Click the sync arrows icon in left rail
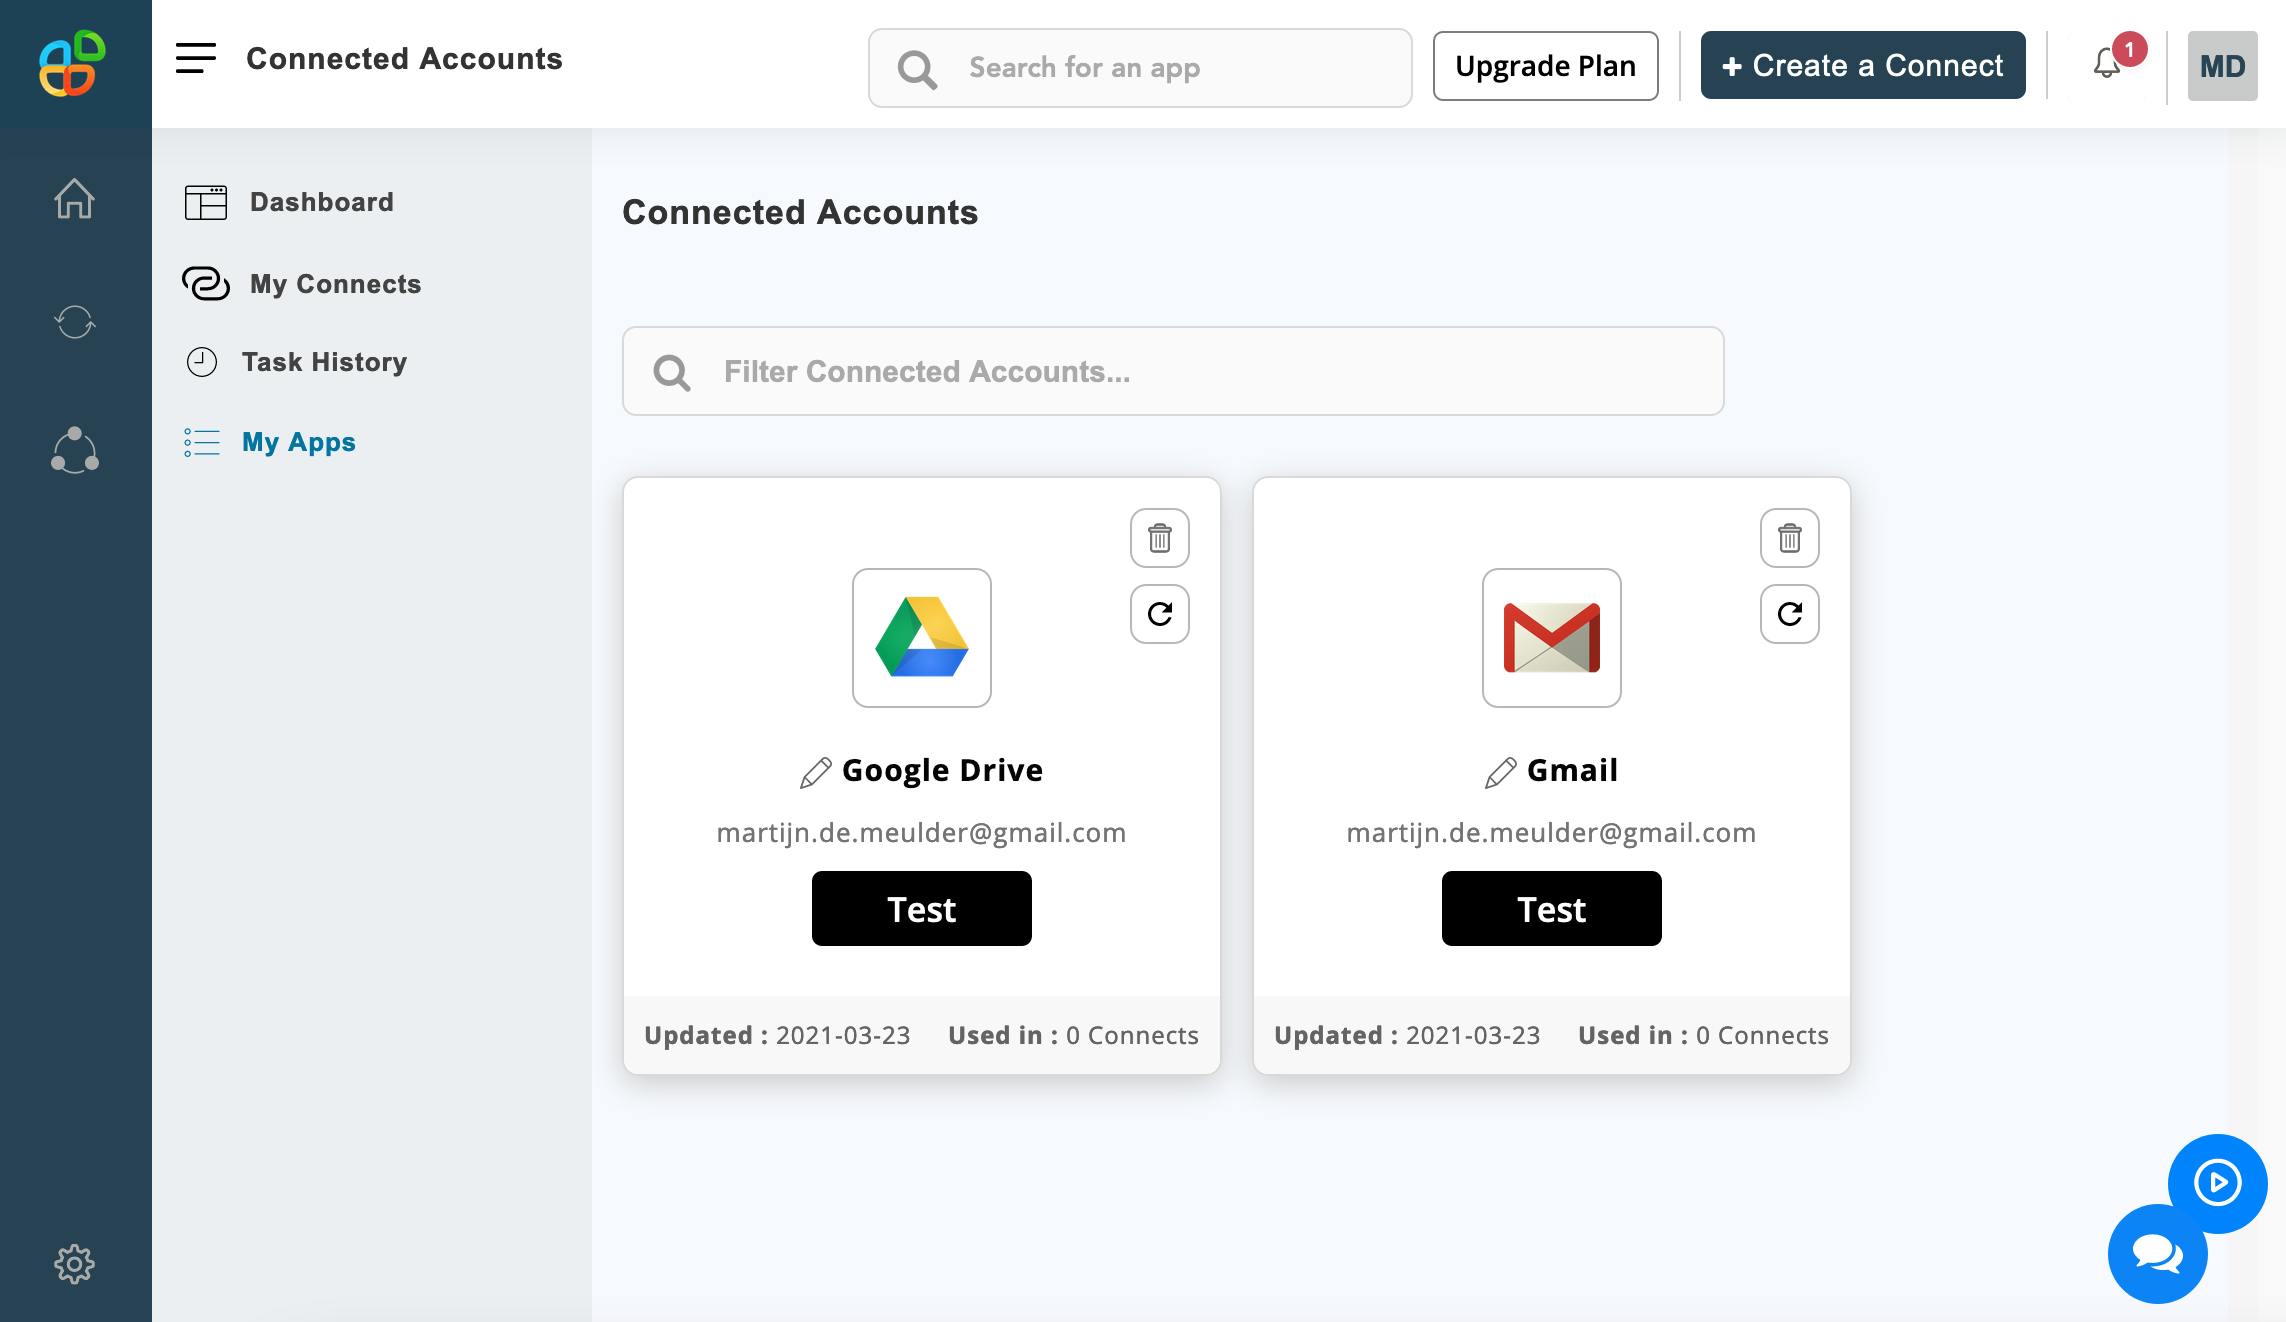Image resolution: width=2286 pixels, height=1322 pixels. 74,322
